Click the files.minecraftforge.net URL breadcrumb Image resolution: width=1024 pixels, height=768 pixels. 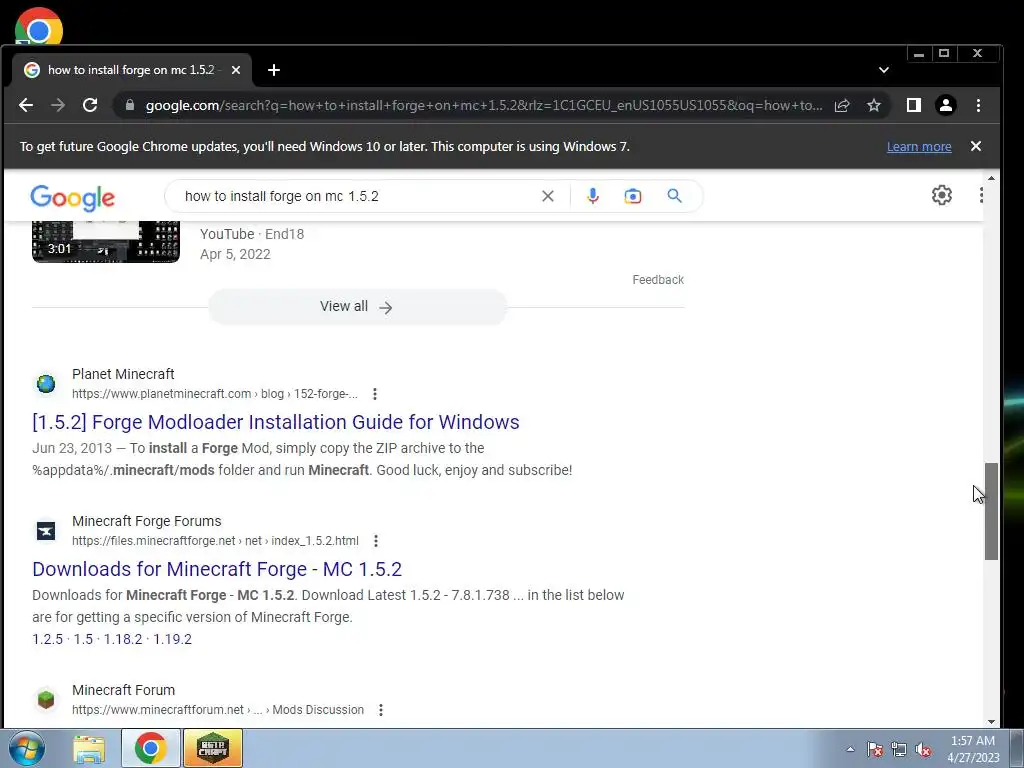coord(215,541)
